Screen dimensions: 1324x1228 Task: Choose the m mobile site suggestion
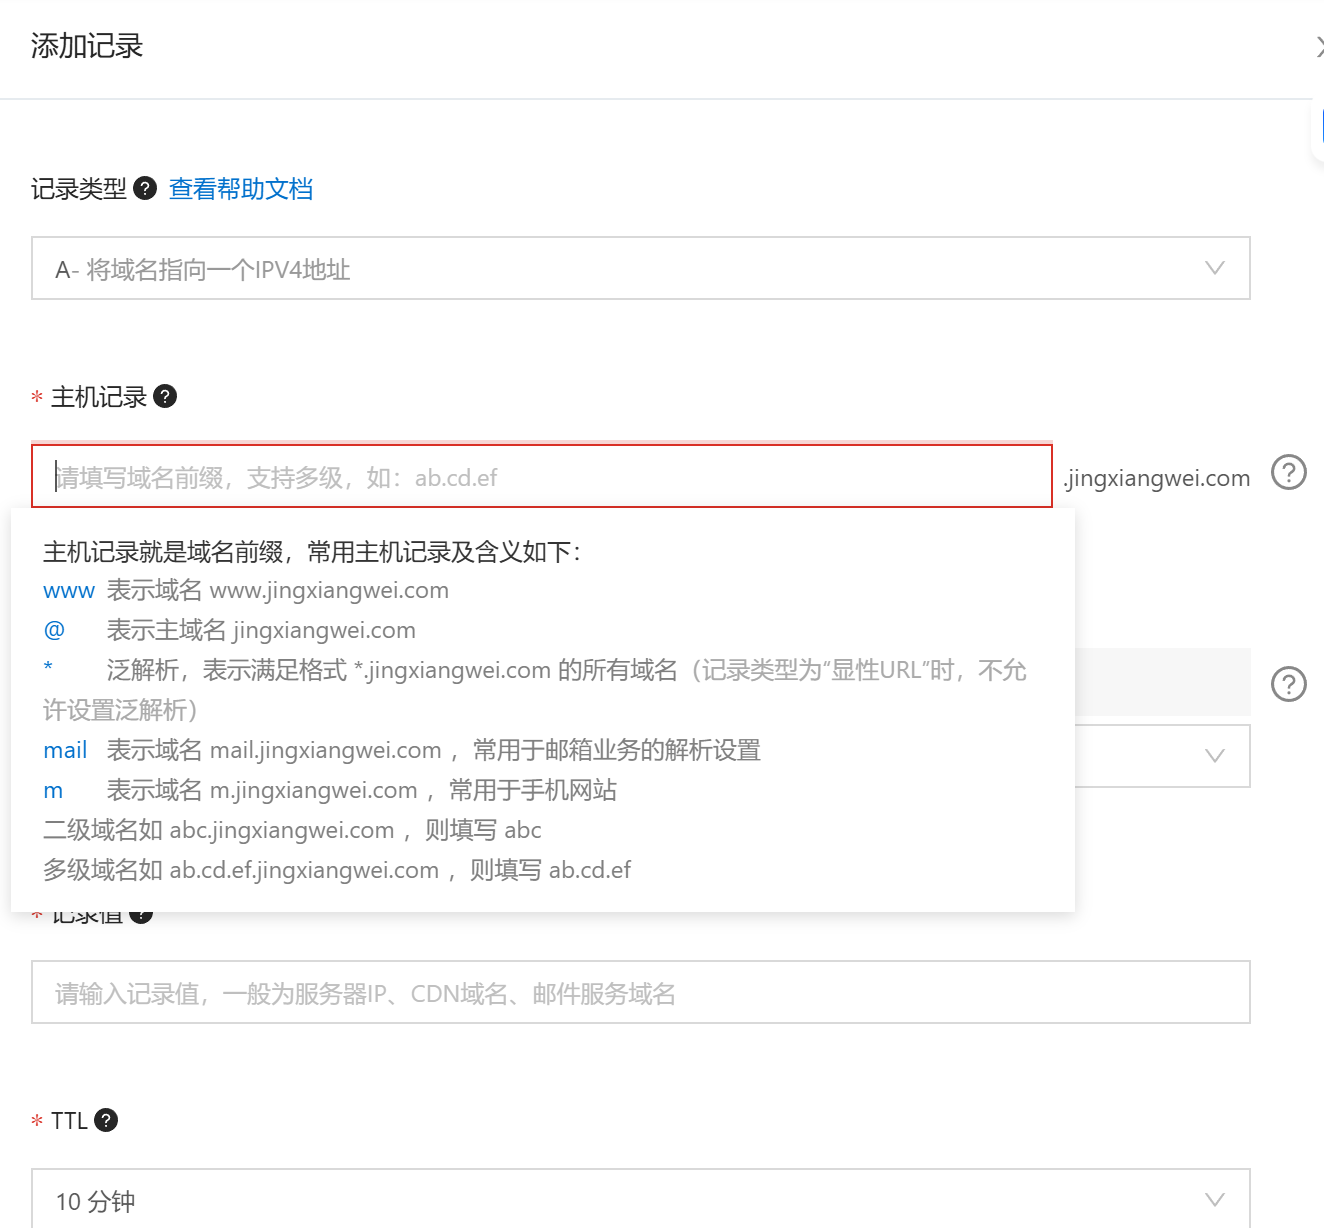tap(53, 791)
